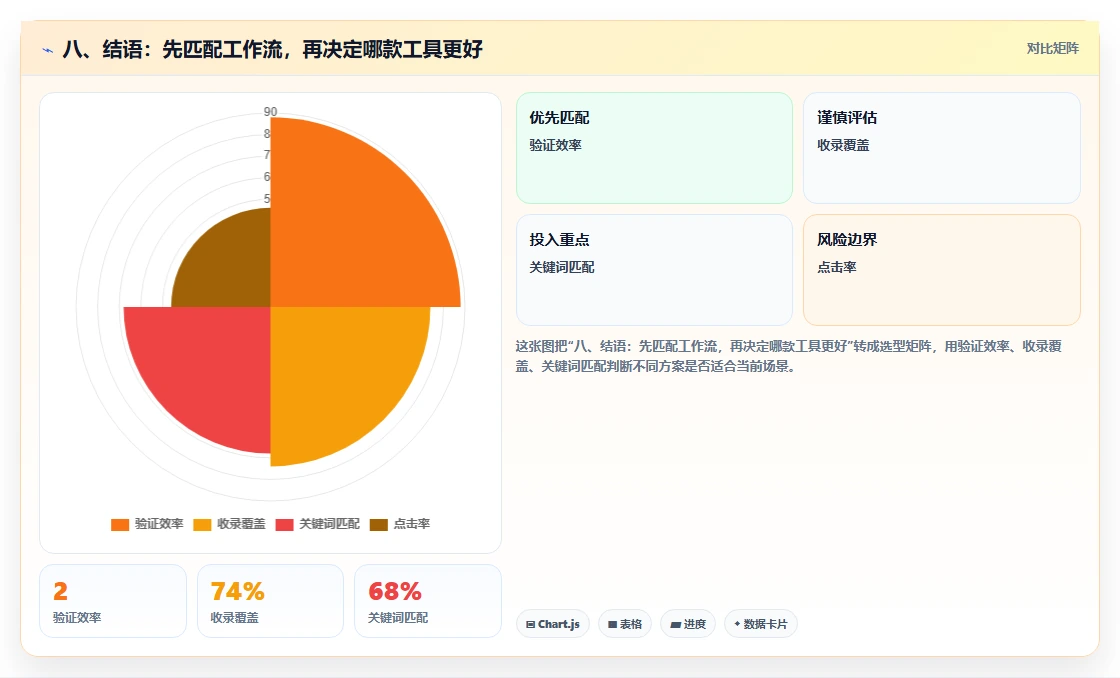Click heading 八、结语:先匹配工作流
Viewport: 1120px width, 678px height.
[x=273, y=49]
